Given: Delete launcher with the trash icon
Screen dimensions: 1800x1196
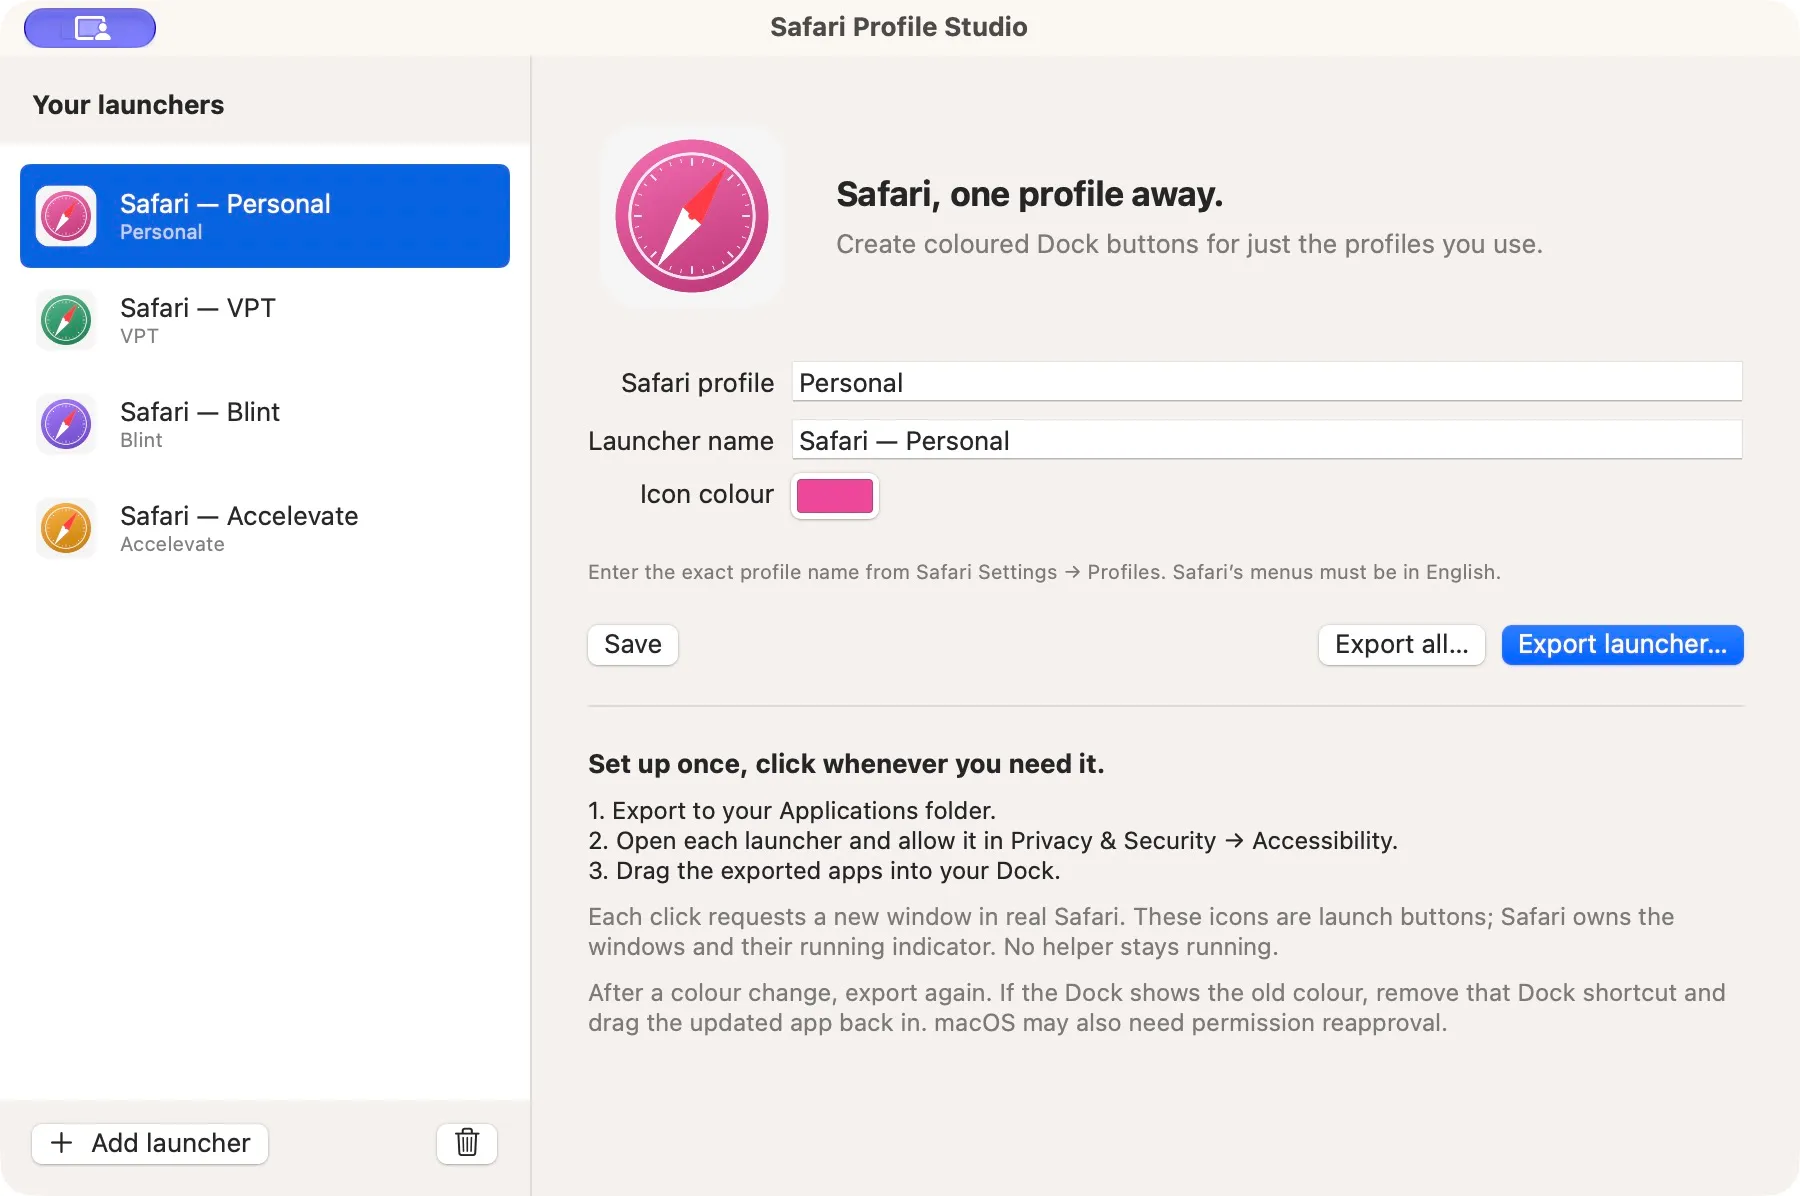Looking at the screenshot, I should coord(467,1143).
